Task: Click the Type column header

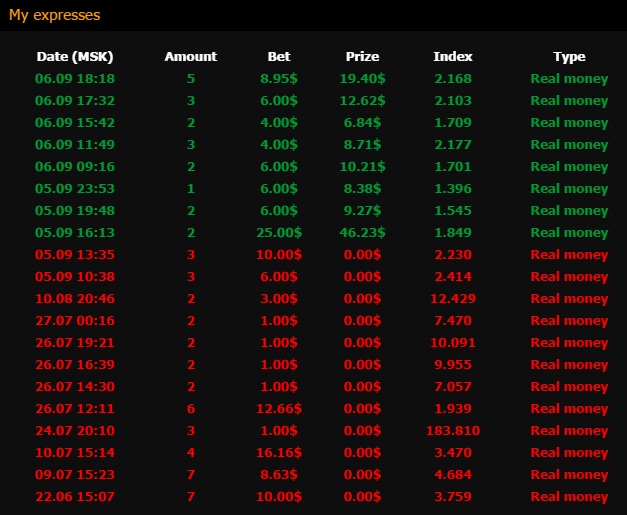Action: click(569, 57)
